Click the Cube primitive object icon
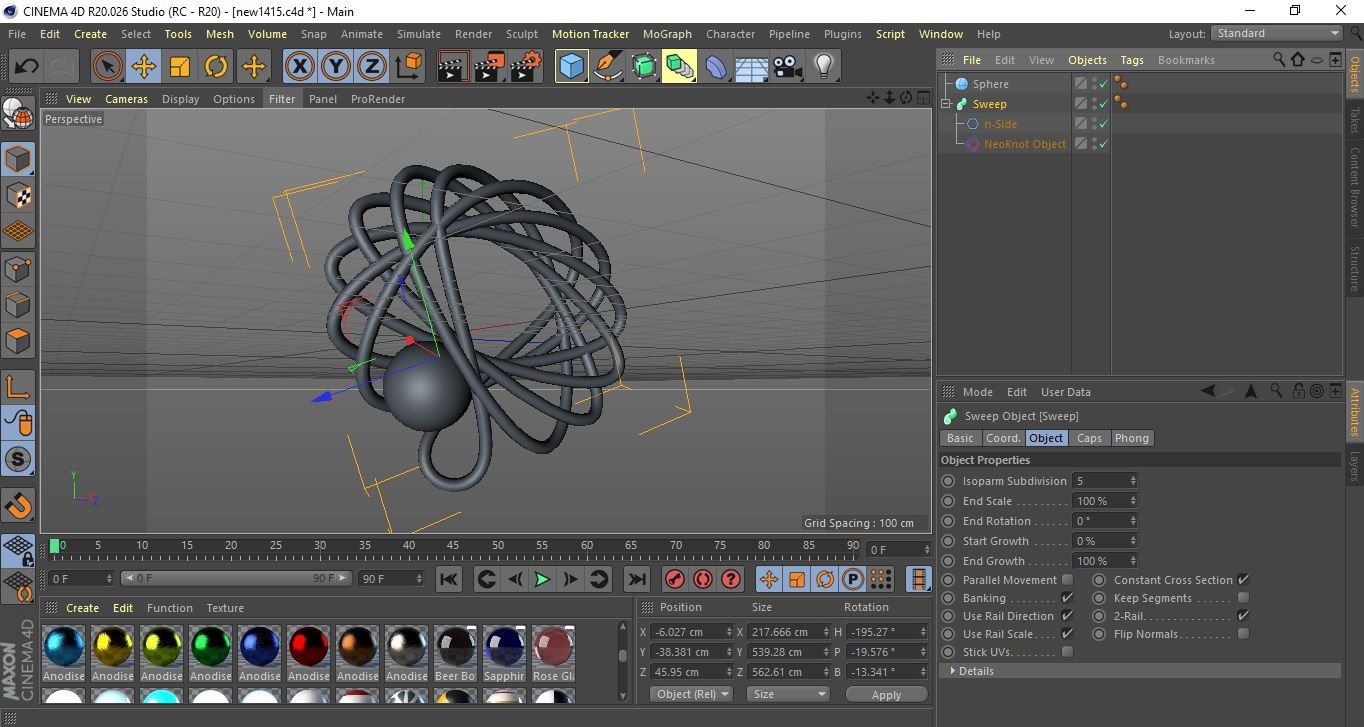 click(571, 67)
